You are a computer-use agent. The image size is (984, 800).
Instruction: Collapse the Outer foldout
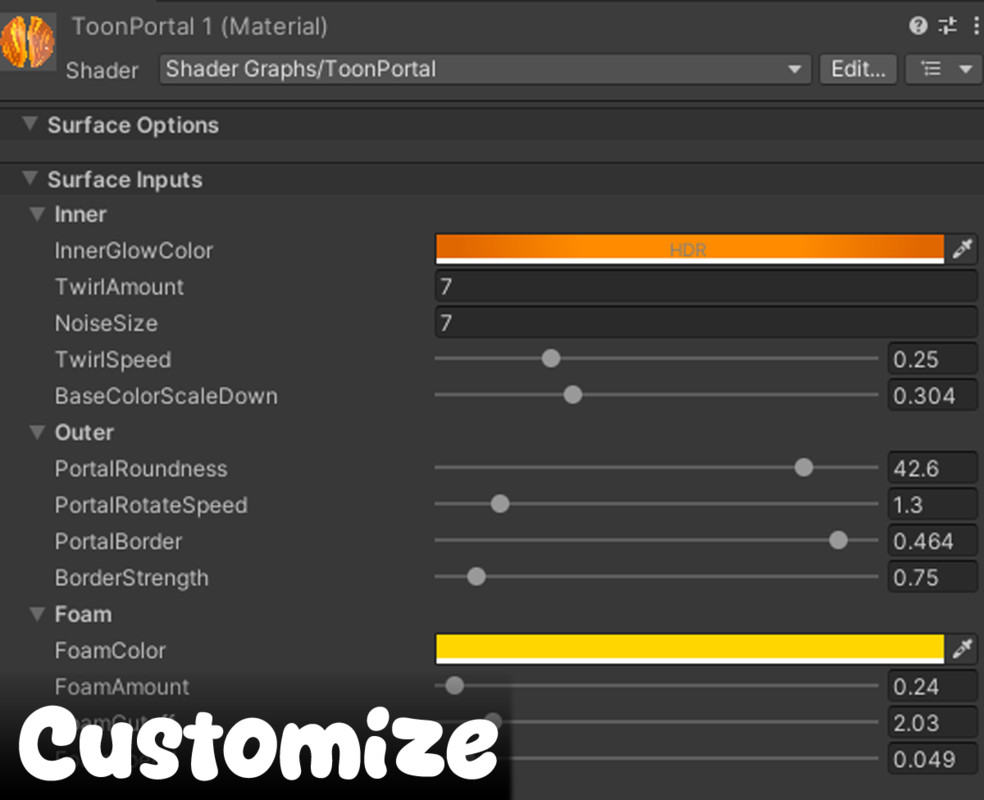(37, 432)
